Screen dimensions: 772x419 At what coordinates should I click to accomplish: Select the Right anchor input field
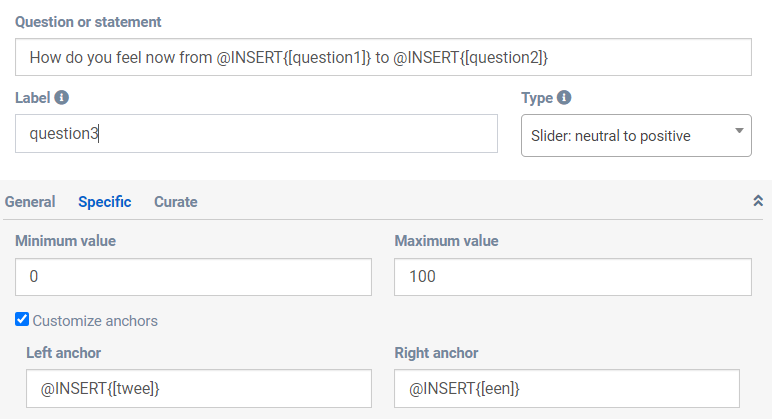(x=567, y=388)
